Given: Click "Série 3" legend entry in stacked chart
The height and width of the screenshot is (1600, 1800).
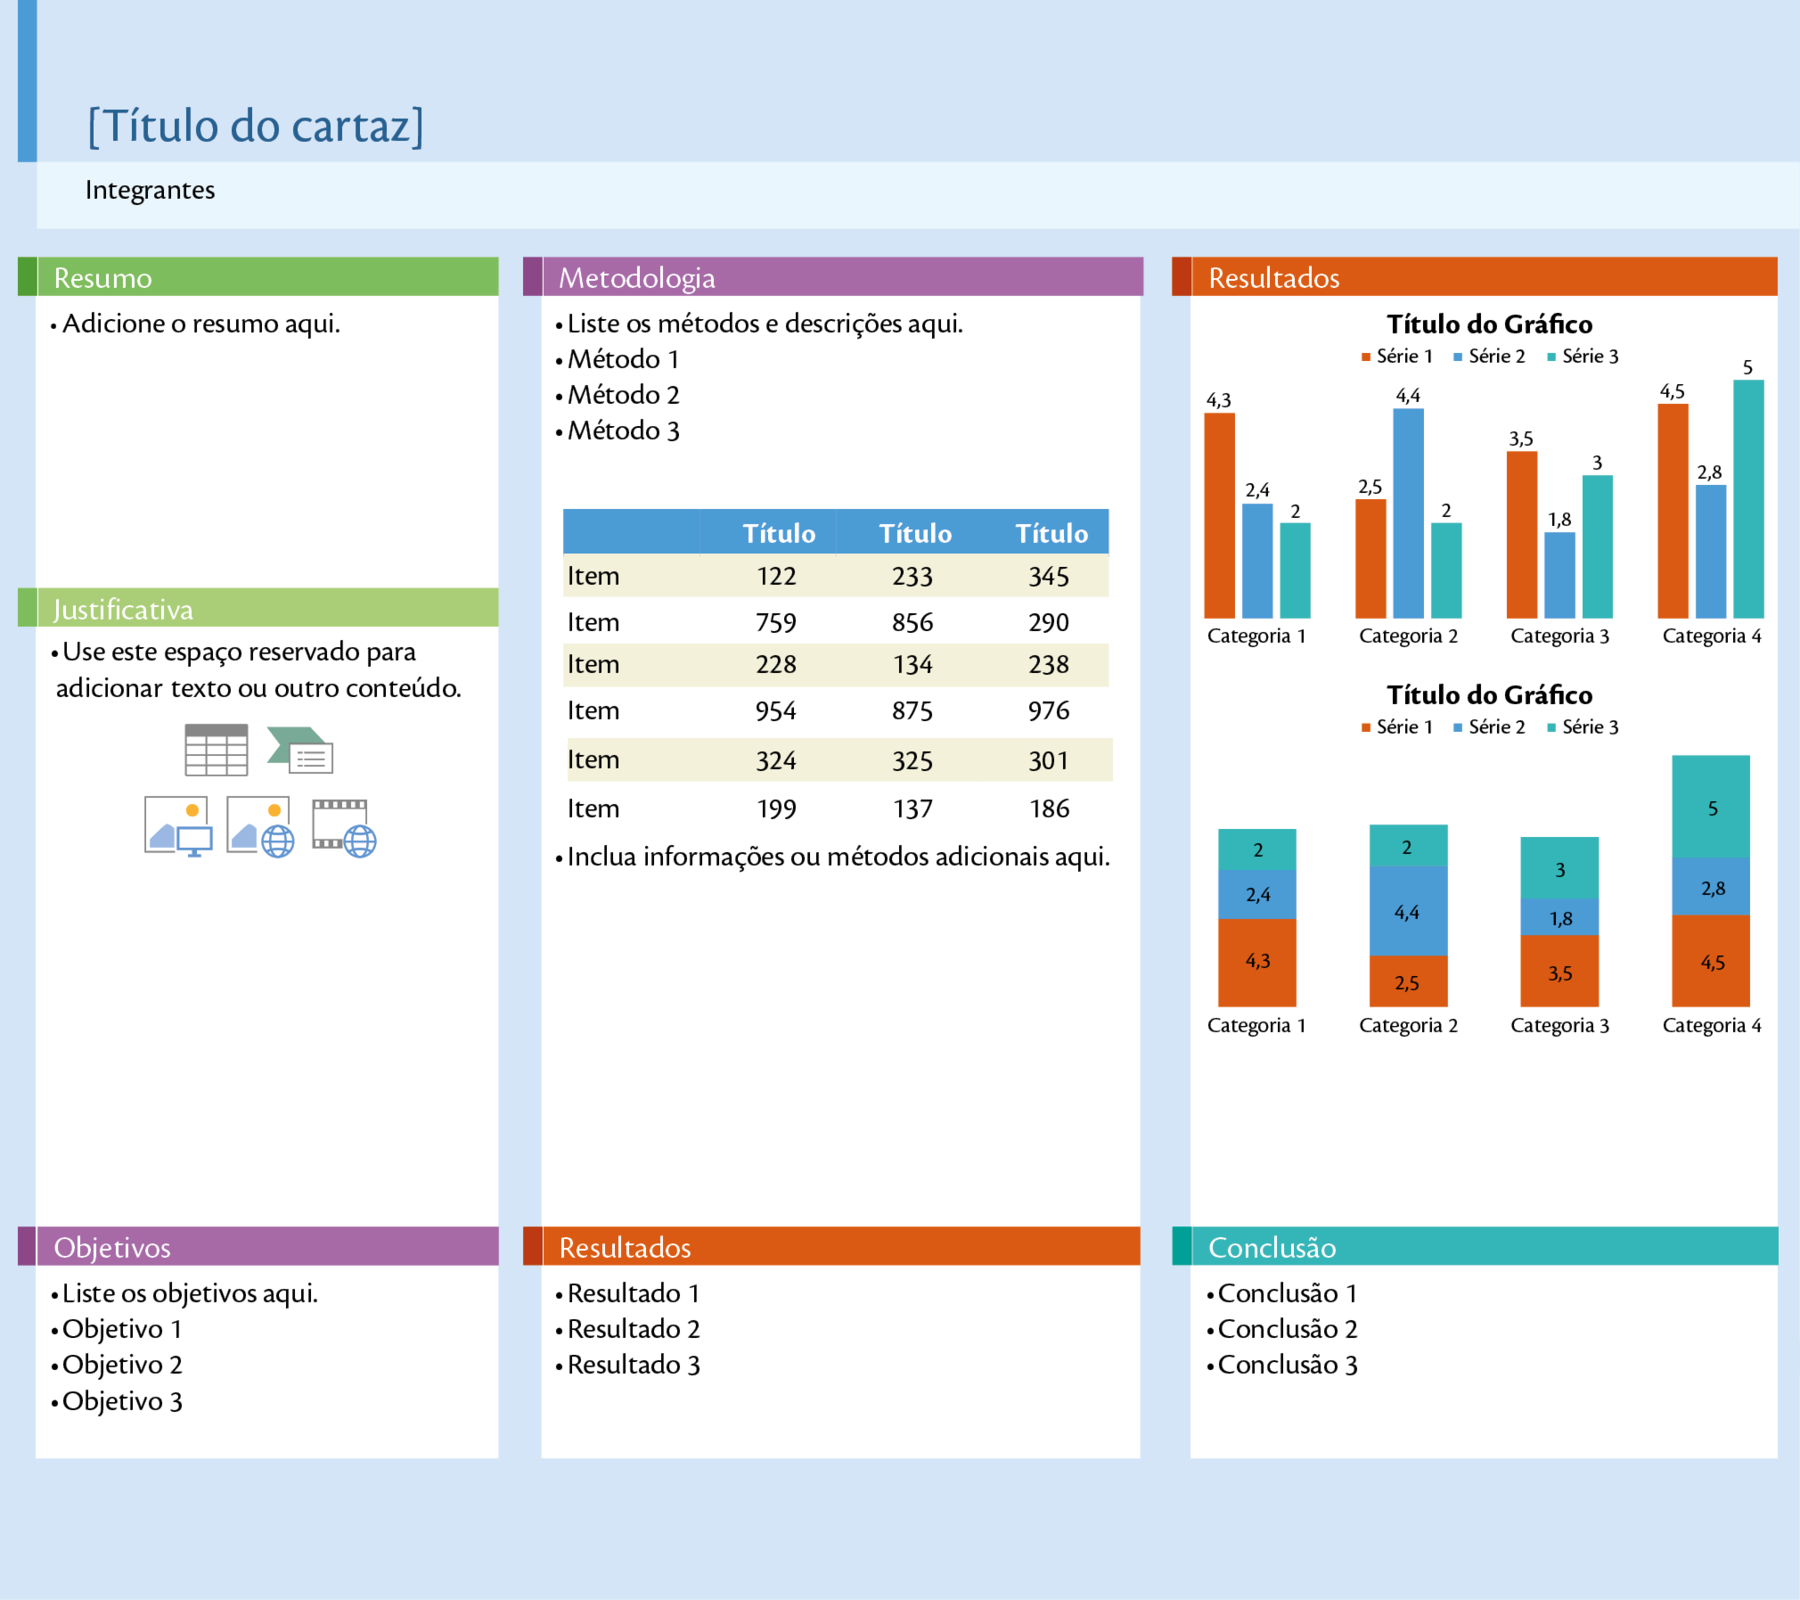Looking at the screenshot, I should click(1582, 728).
